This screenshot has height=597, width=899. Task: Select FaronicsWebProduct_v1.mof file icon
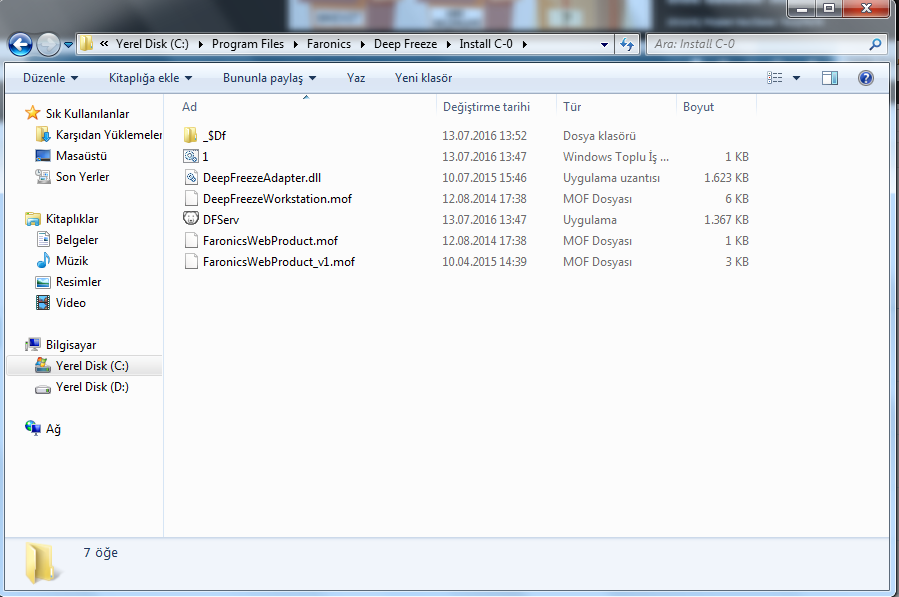[191, 262]
